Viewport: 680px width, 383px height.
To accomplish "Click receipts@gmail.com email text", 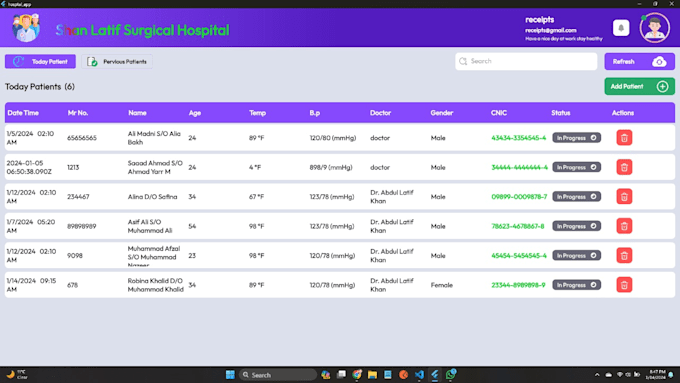I will [551, 30].
